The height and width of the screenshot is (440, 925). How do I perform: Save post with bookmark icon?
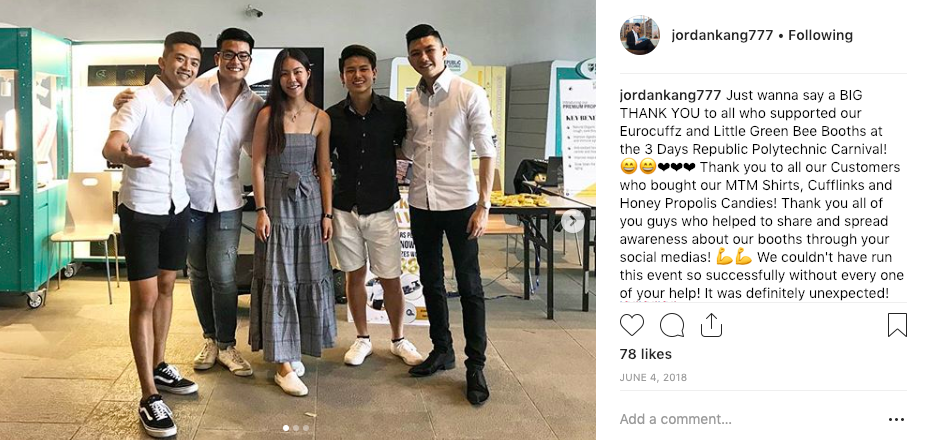(x=897, y=325)
